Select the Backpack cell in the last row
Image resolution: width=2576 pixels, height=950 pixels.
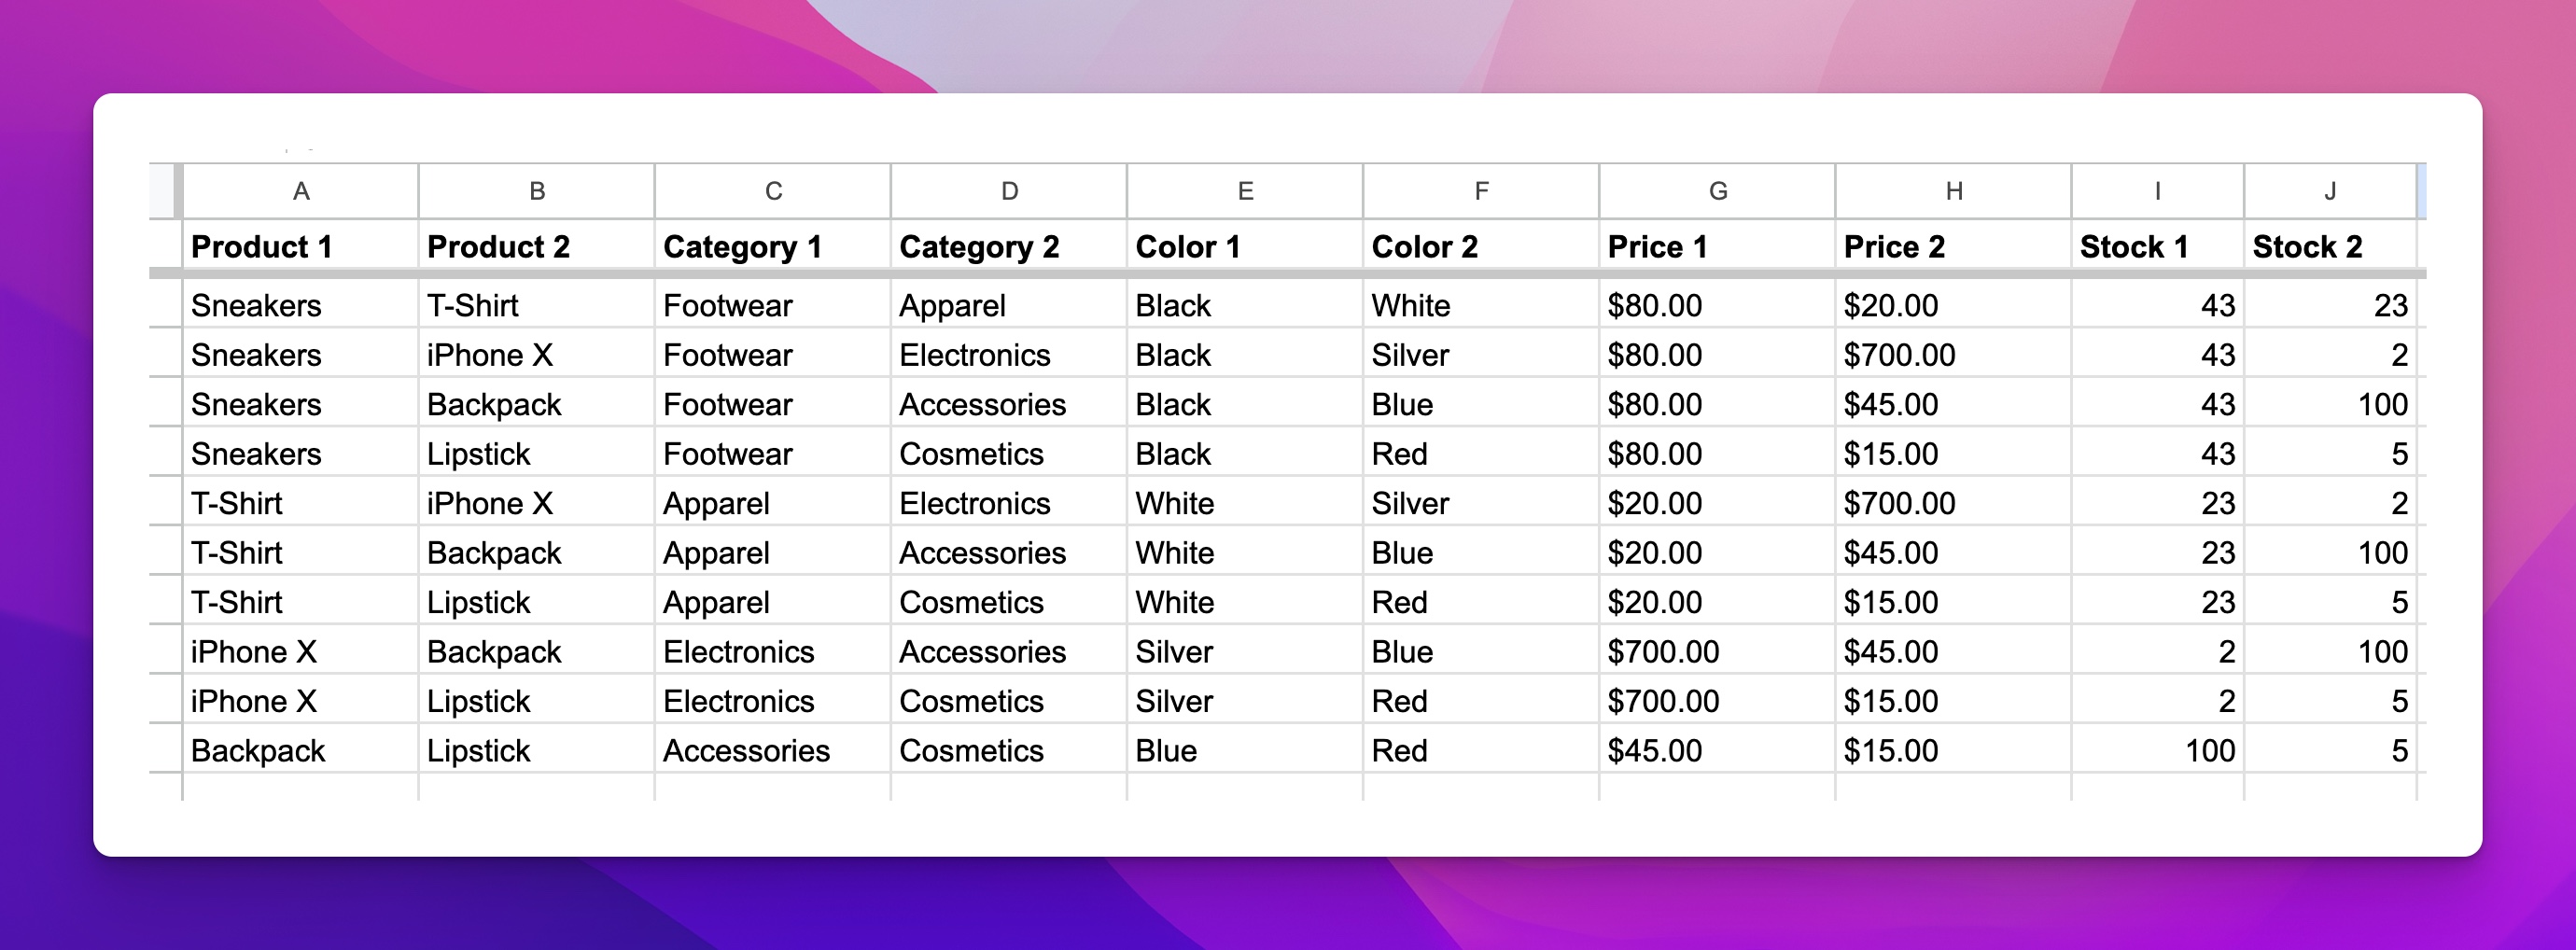(300, 750)
